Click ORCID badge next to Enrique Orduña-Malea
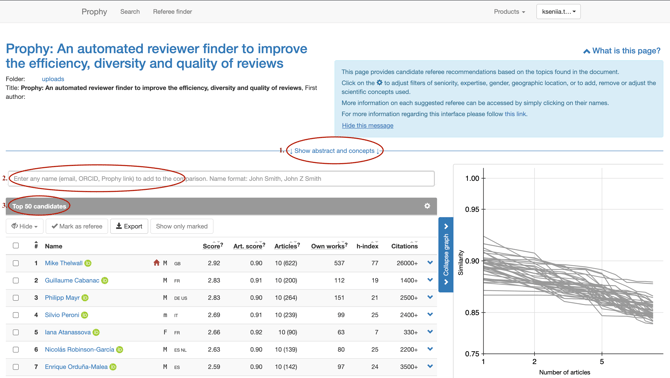This screenshot has width=670, height=378. tap(113, 367)
